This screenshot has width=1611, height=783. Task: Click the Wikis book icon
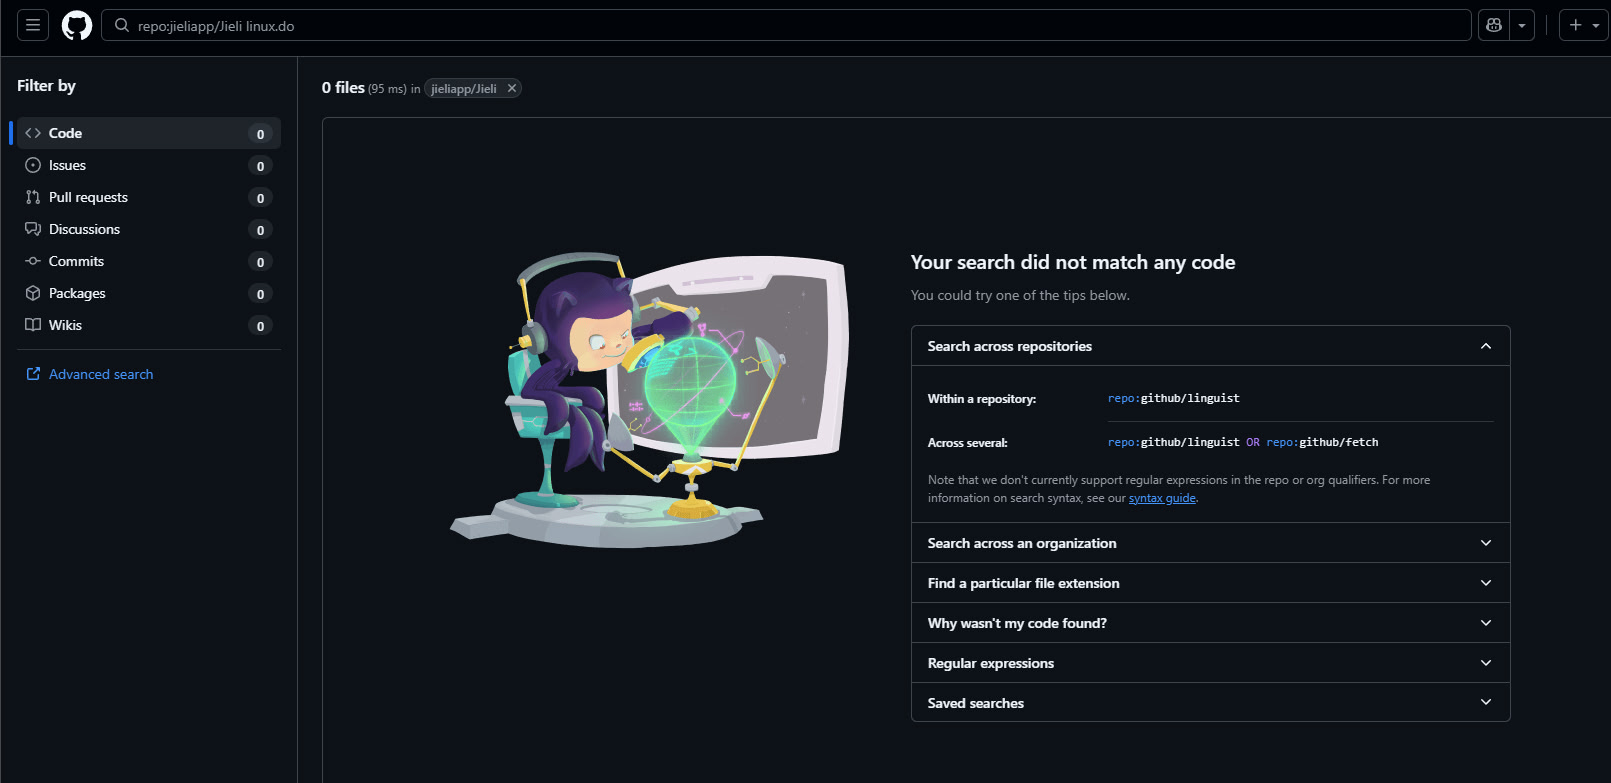[33, 325]
